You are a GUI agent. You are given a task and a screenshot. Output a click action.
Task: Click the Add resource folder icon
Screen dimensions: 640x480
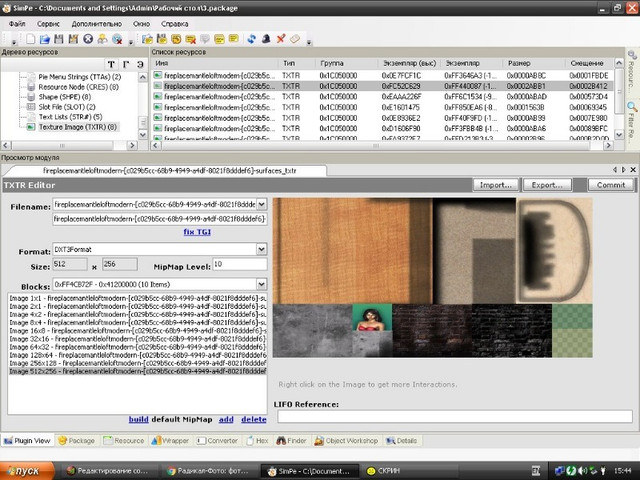(147, 39)
